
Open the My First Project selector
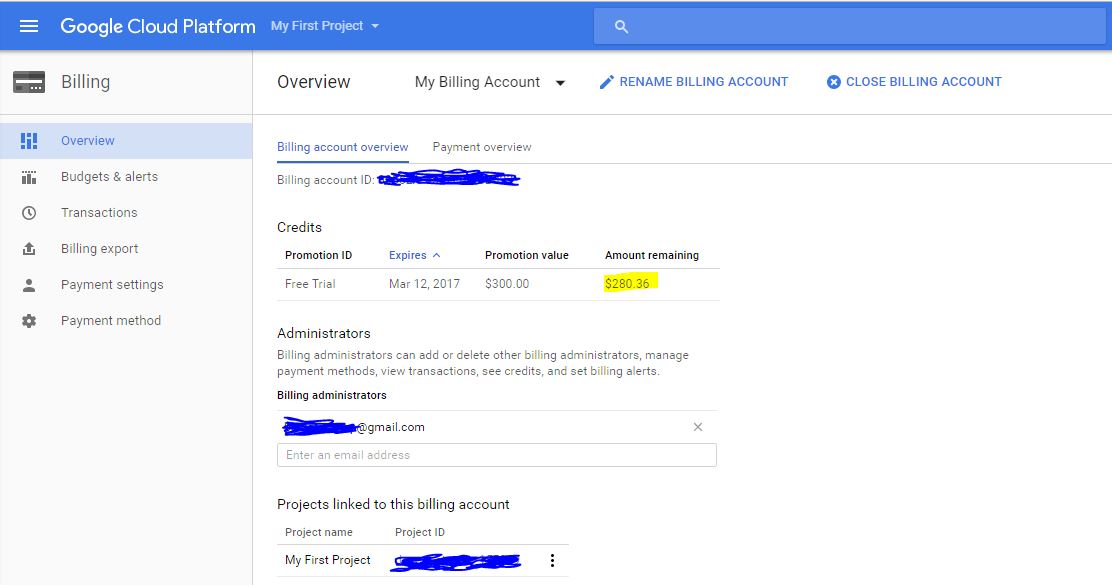pos(325,26)
